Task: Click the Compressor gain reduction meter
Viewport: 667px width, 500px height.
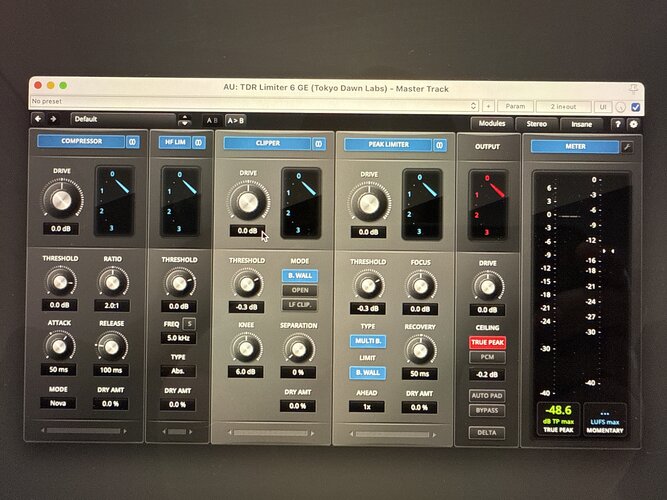Action: click(114, 200)
